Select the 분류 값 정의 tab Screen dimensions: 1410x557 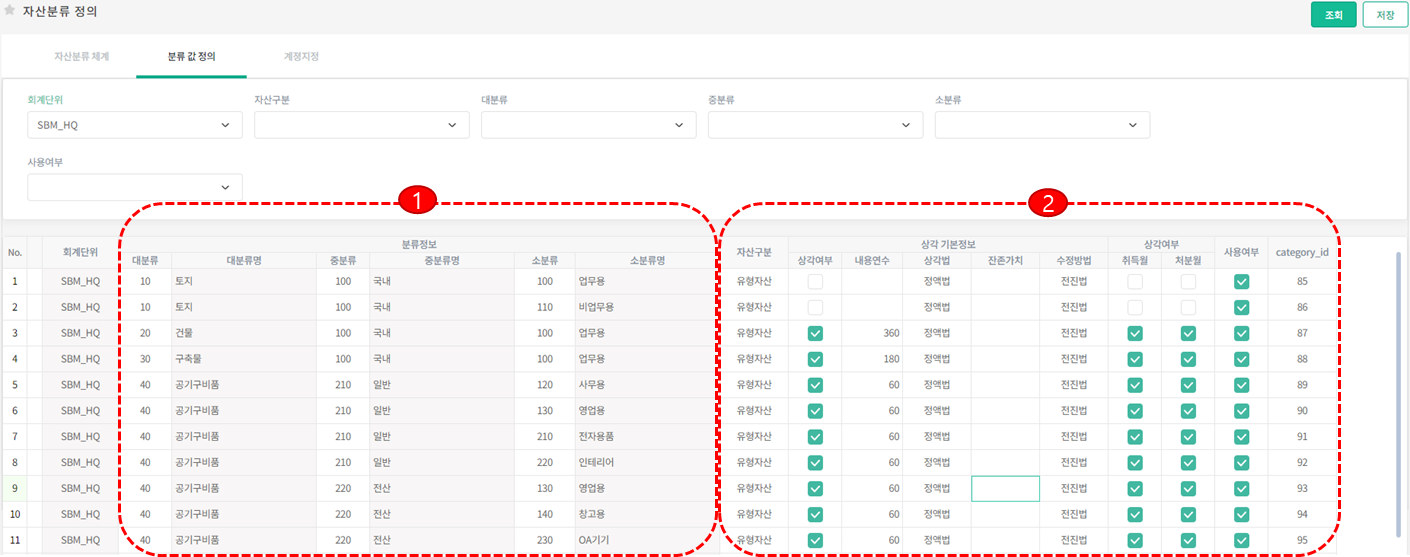point(192,57)
